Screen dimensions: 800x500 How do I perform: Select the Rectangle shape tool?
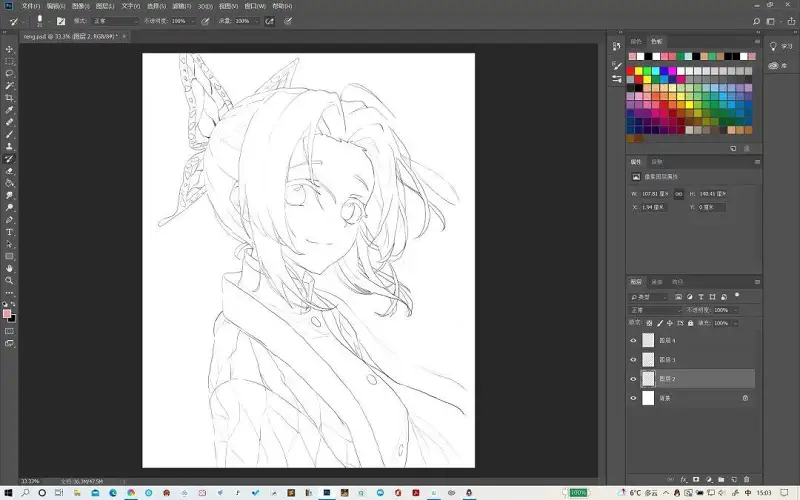click(9, 256)
